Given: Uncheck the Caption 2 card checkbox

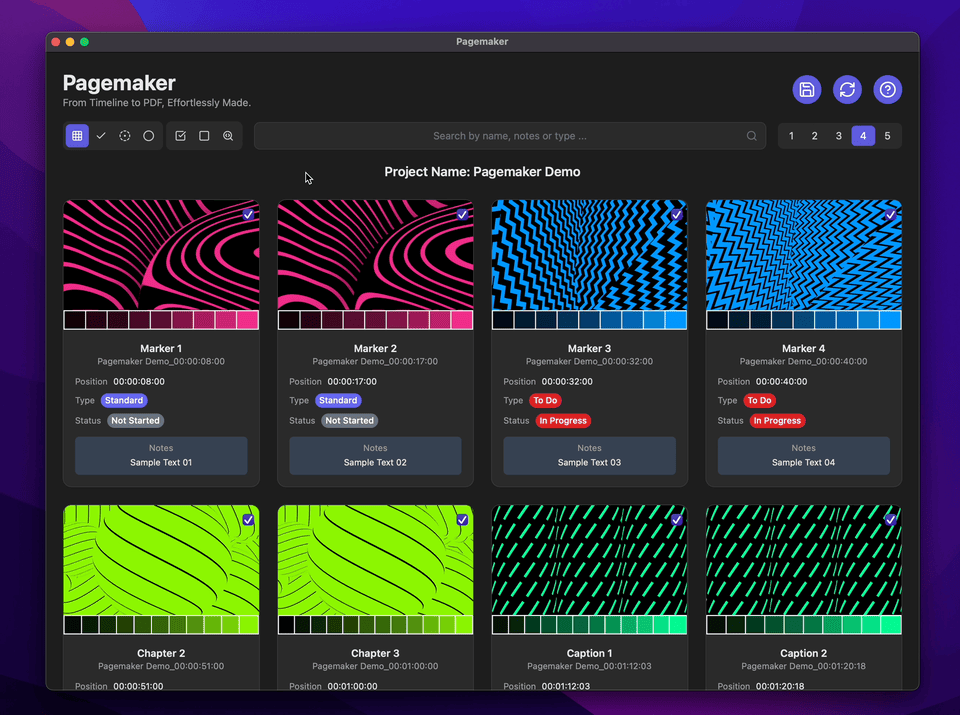Looking at the screenshot, I should 890,519.
